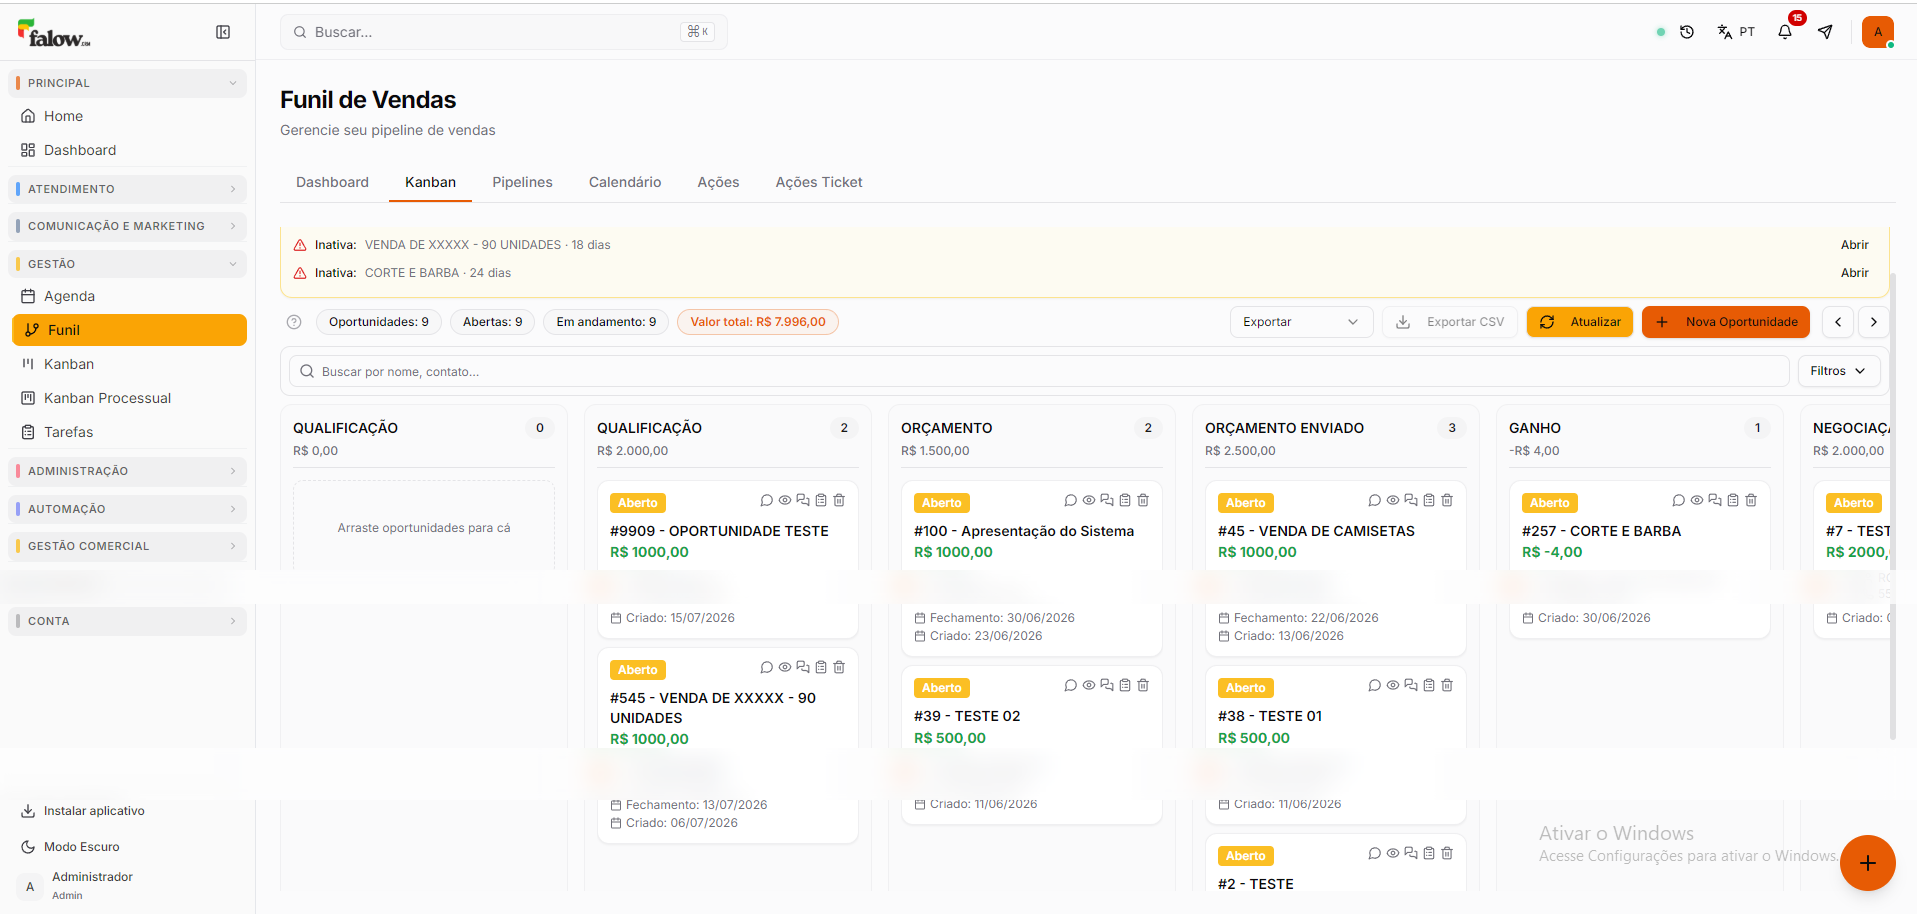Select the Kanban tab
1917x914 pixels.
click(x=430, y=182)
